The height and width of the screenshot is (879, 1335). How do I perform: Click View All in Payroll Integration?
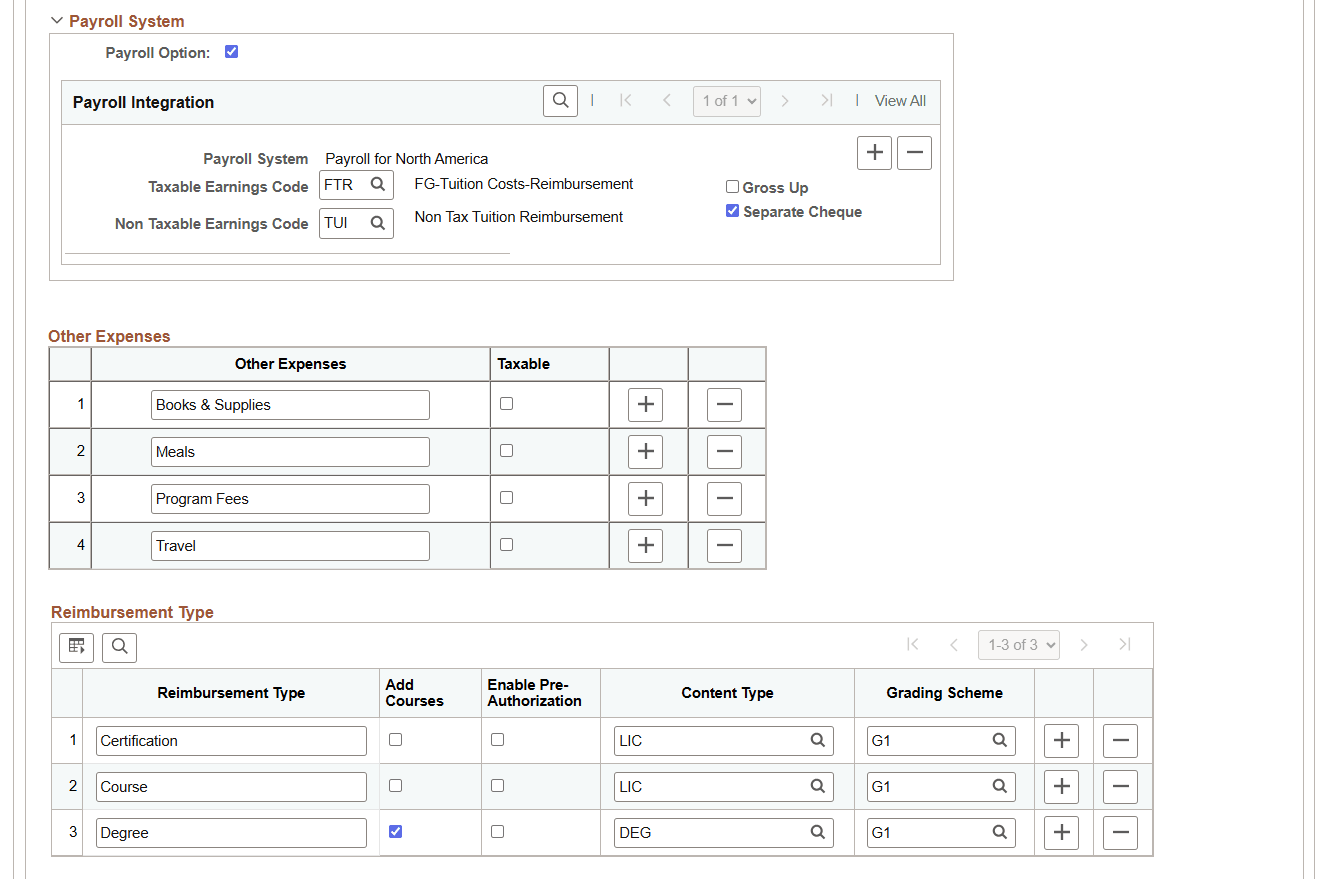coord(900,101)
